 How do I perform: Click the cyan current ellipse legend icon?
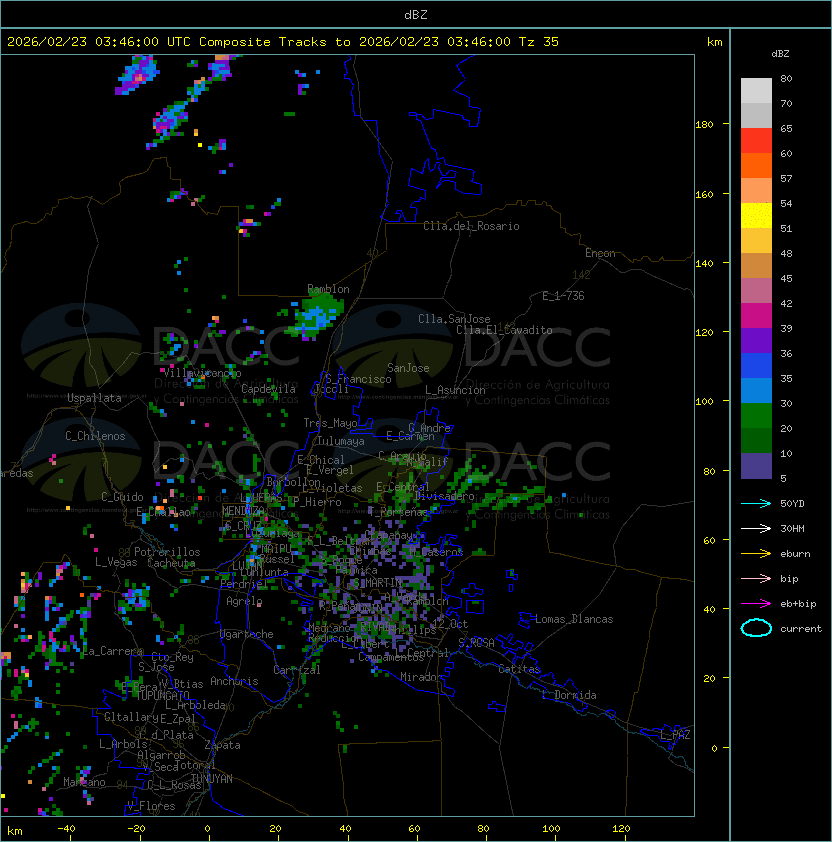[756, 628]
